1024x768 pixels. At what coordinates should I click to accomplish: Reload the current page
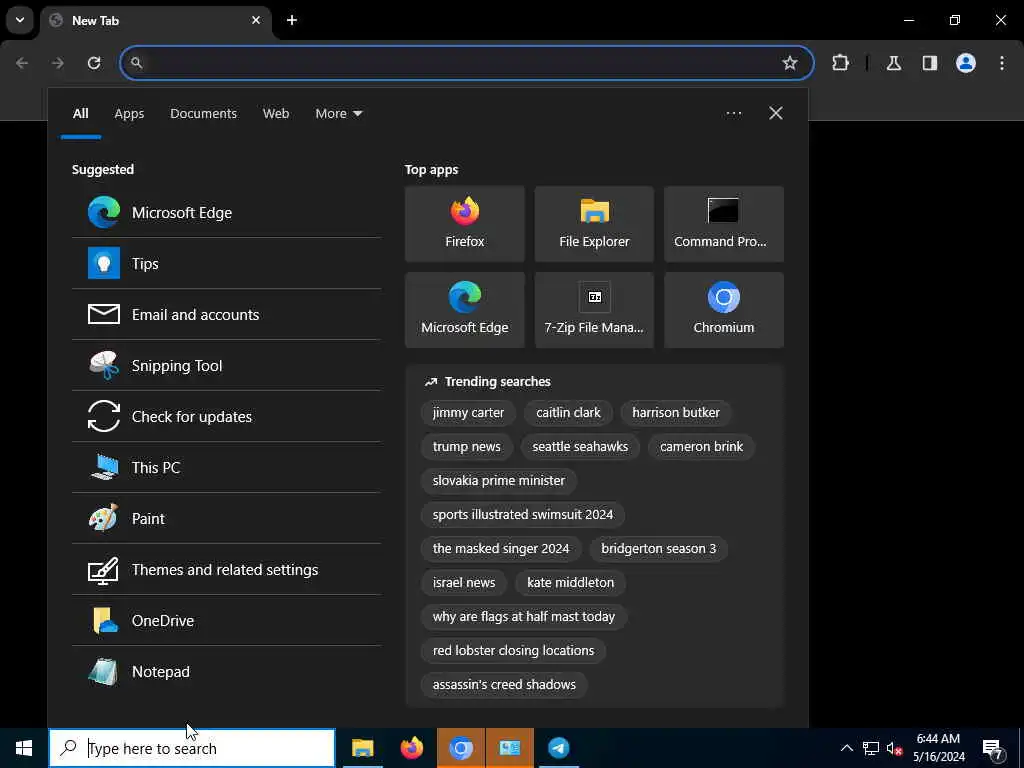(x=94, y=63)
